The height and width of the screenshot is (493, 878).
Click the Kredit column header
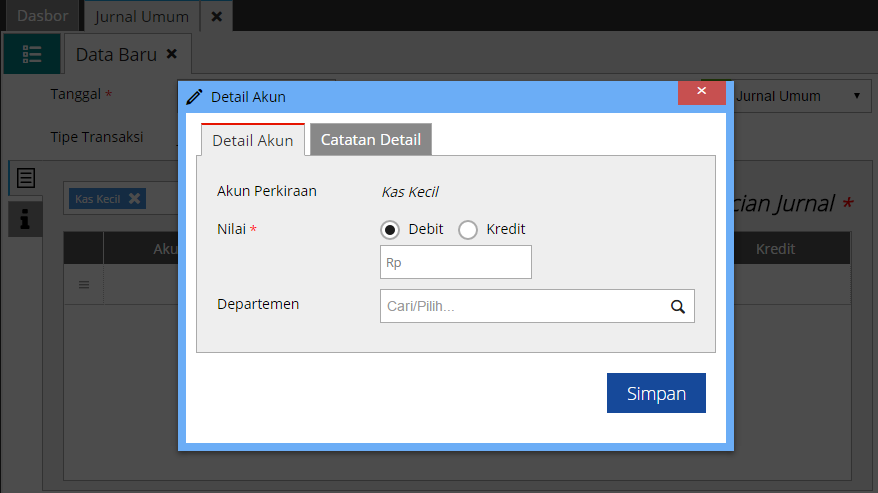[775, 248]
